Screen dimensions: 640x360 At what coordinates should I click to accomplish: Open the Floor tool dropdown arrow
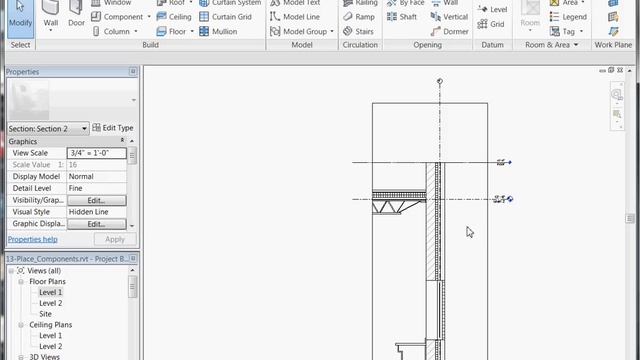[192, 31]
